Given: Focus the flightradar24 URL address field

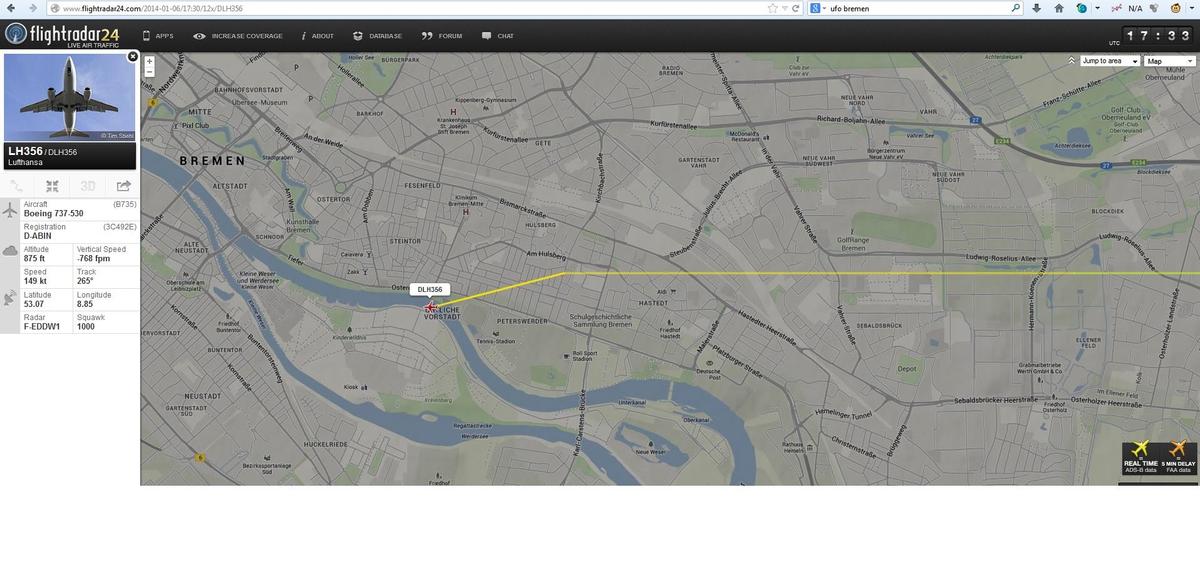Looking at the screenshot, I should pos(410,8).
